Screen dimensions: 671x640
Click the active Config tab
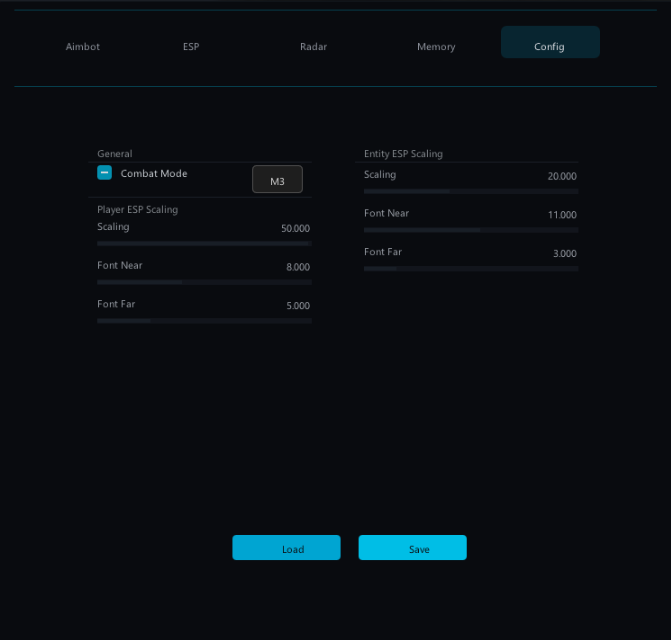coord(549,46)
